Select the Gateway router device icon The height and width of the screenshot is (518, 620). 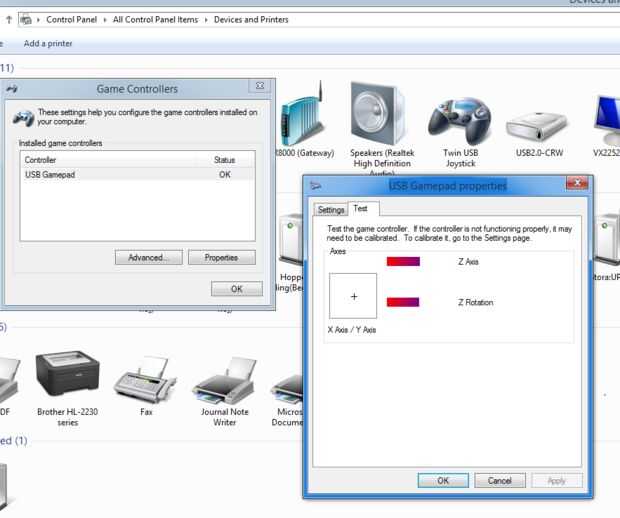click(304, 114)
